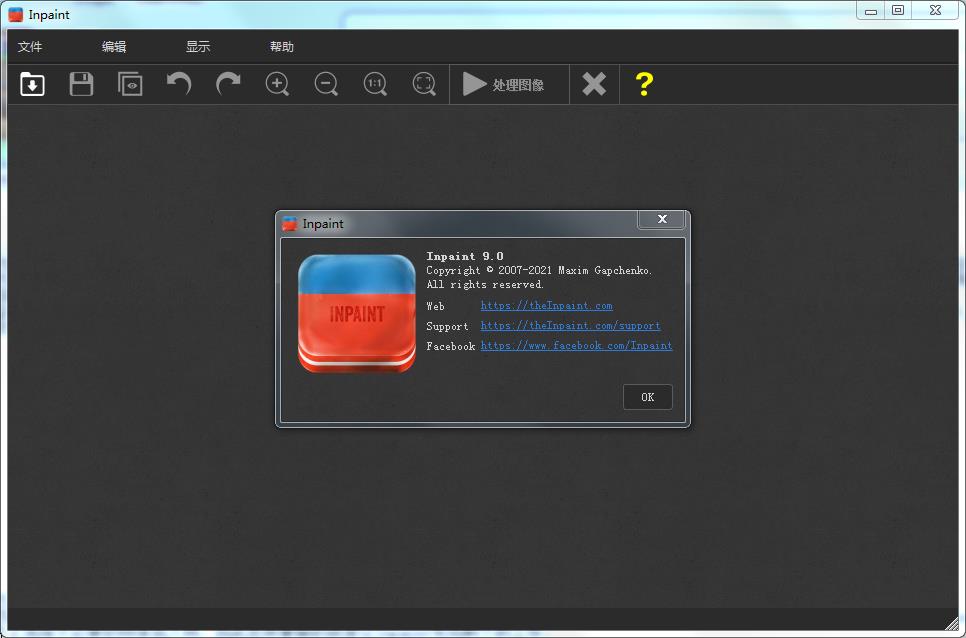Click the Inpaint icon in main title bar
Image resolution: width=966 pixels, height=638 pixels.
[x=15, y=14]
